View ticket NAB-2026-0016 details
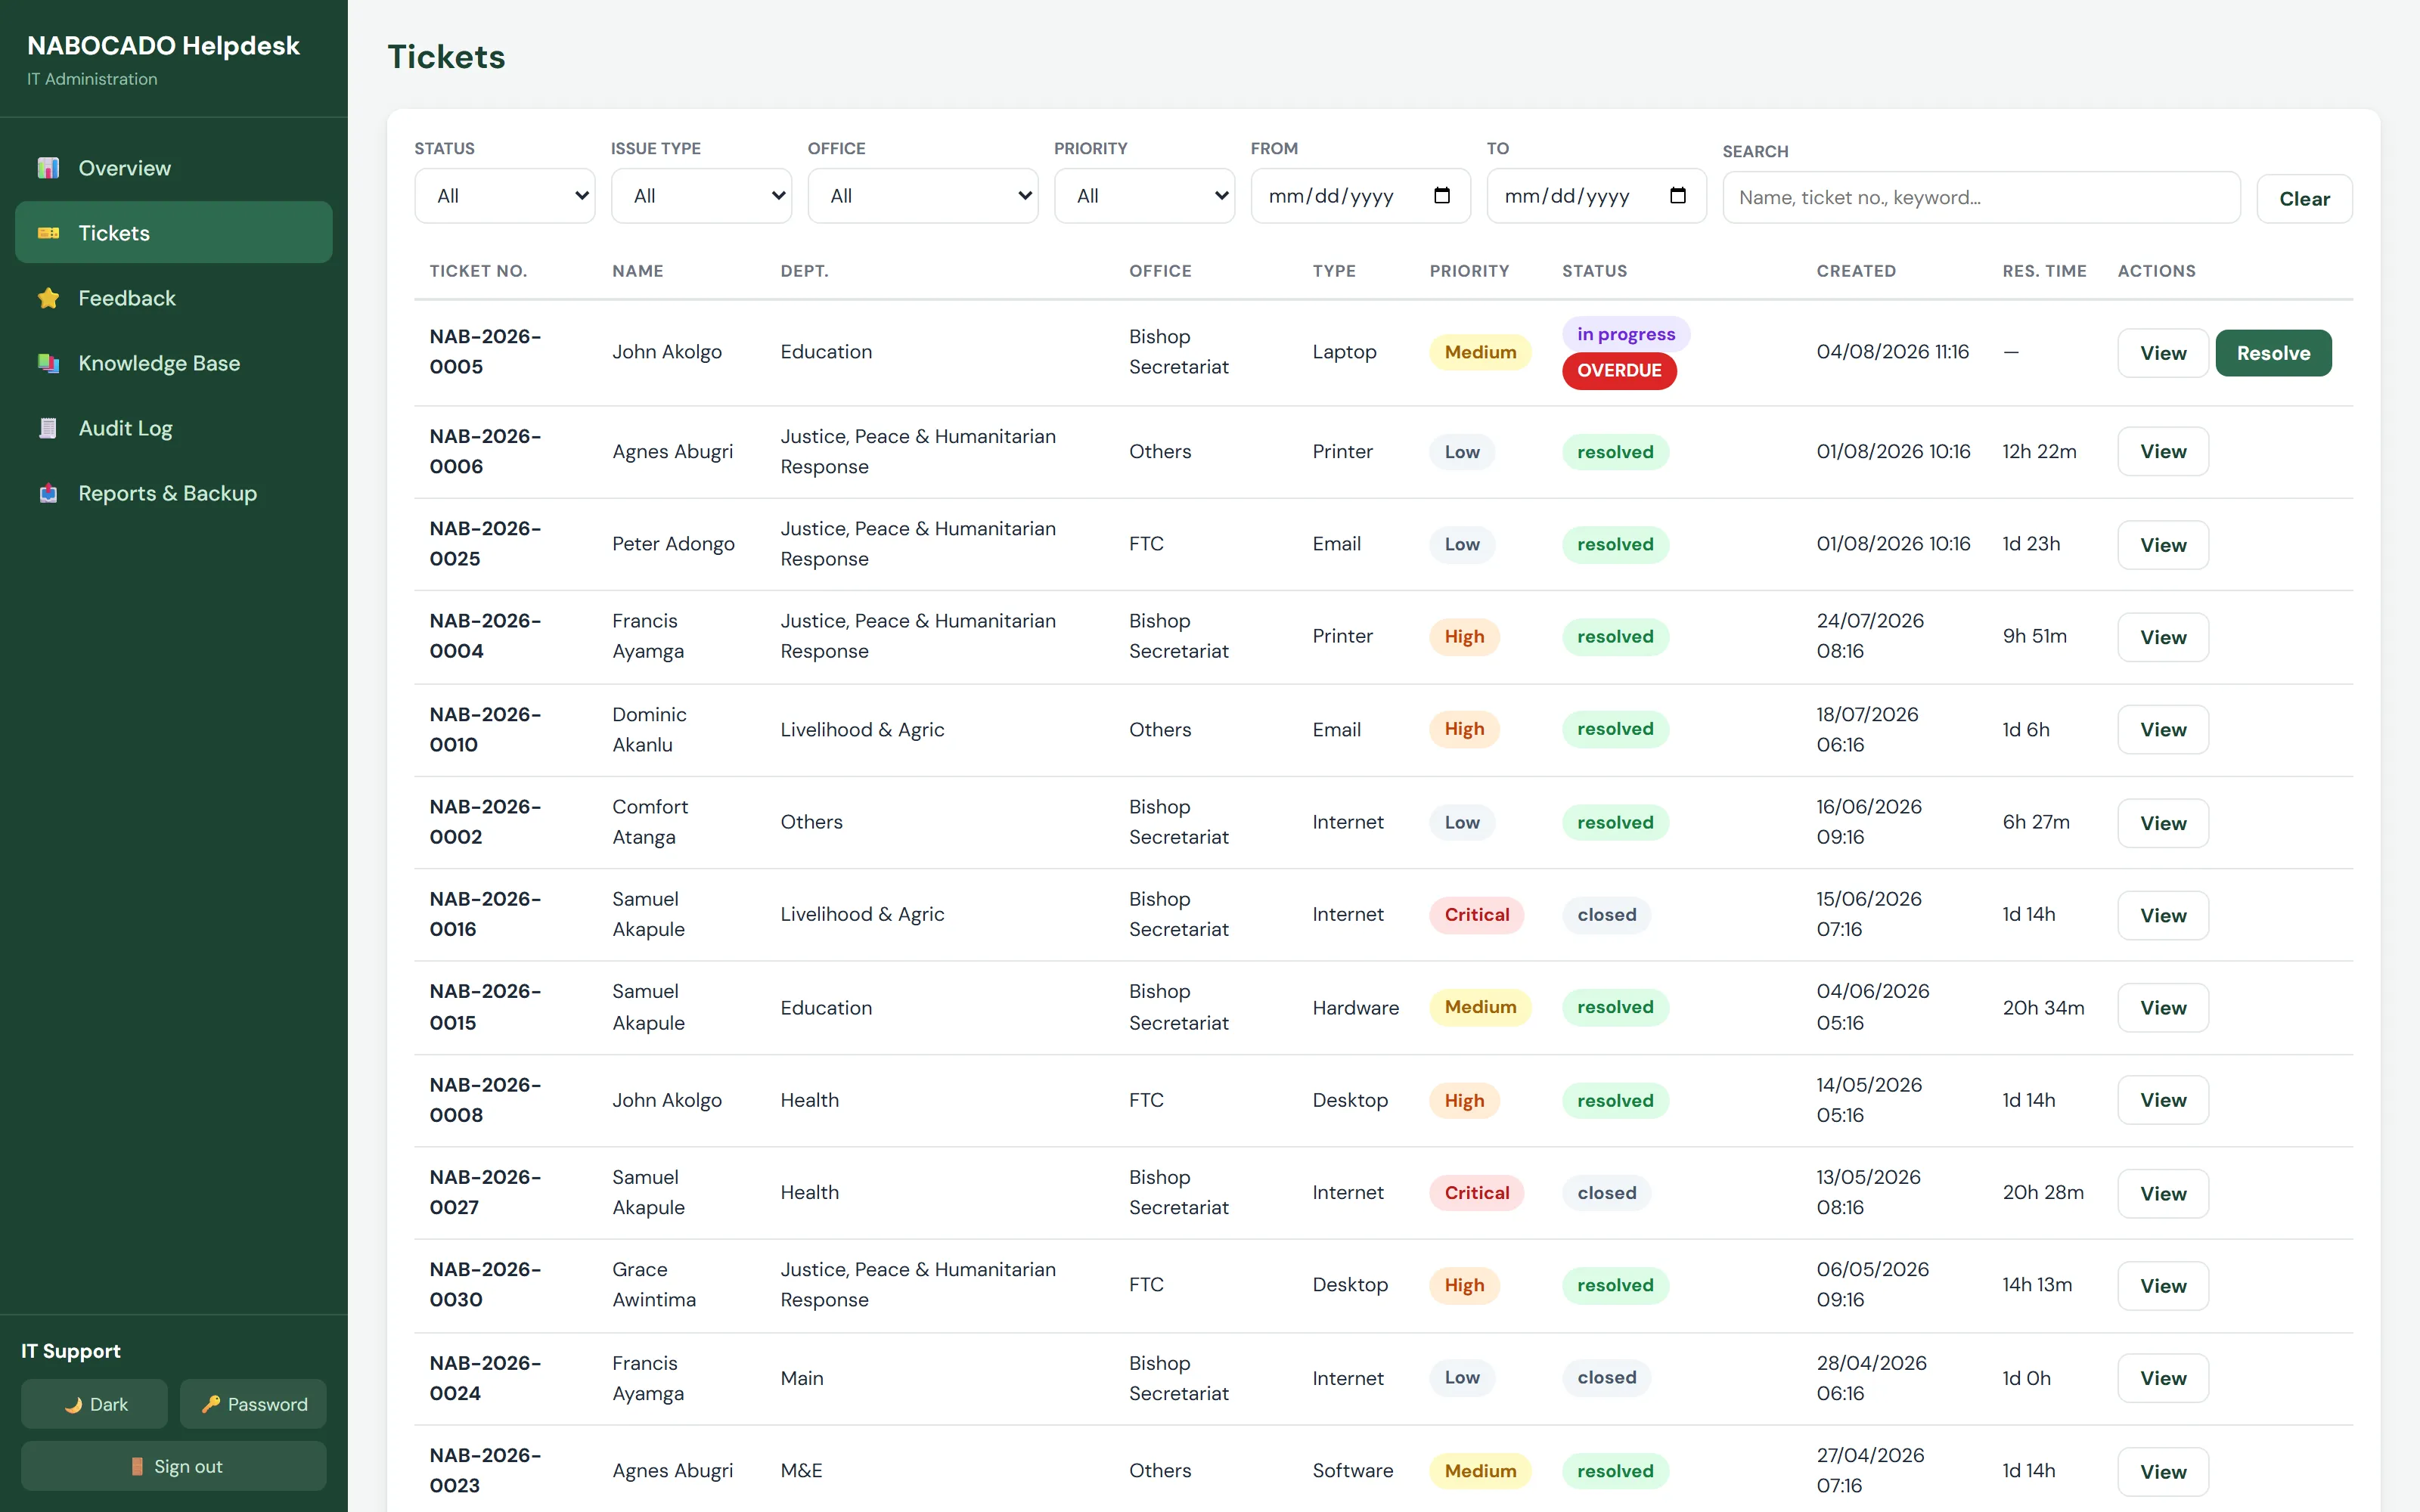Image resolution: width=2420 pixels, height=1512 pixels. tap(2163, 915)
